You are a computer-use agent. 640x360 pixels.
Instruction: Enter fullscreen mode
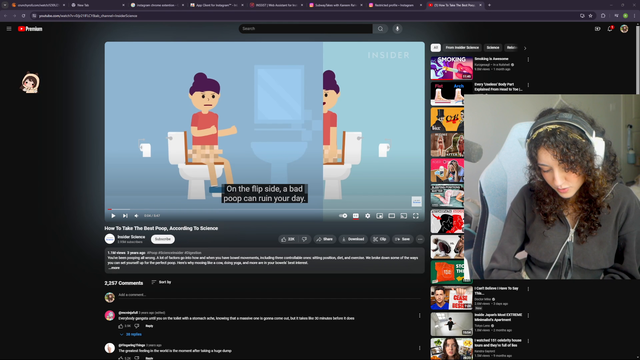point(416,216)
